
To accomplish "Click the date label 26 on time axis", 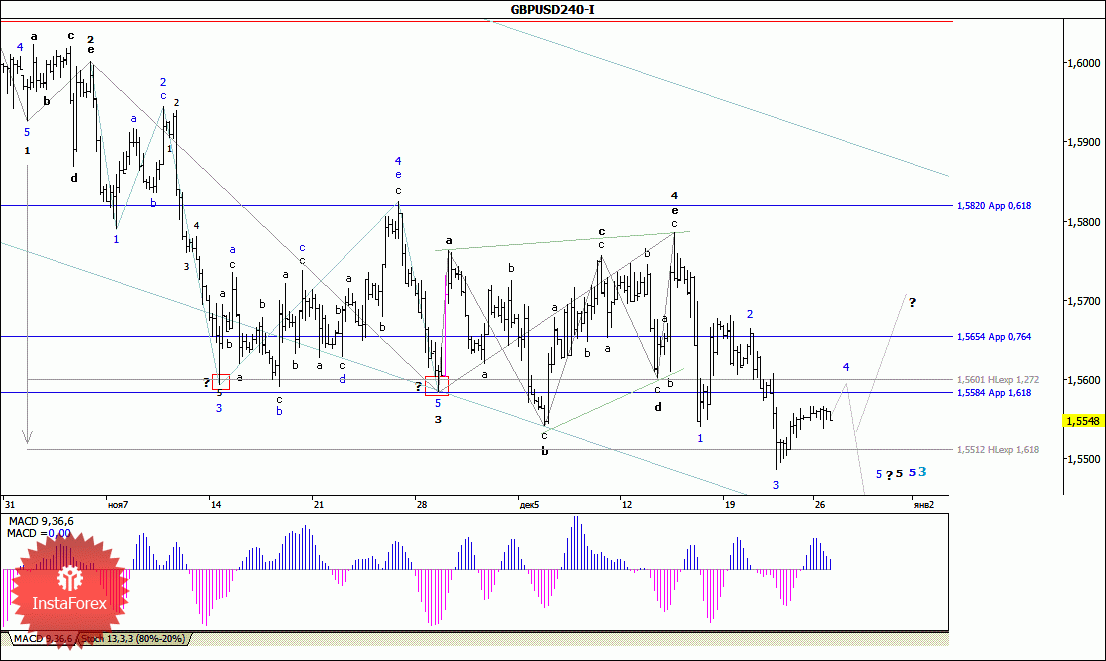I will click(x=819, y=504).
